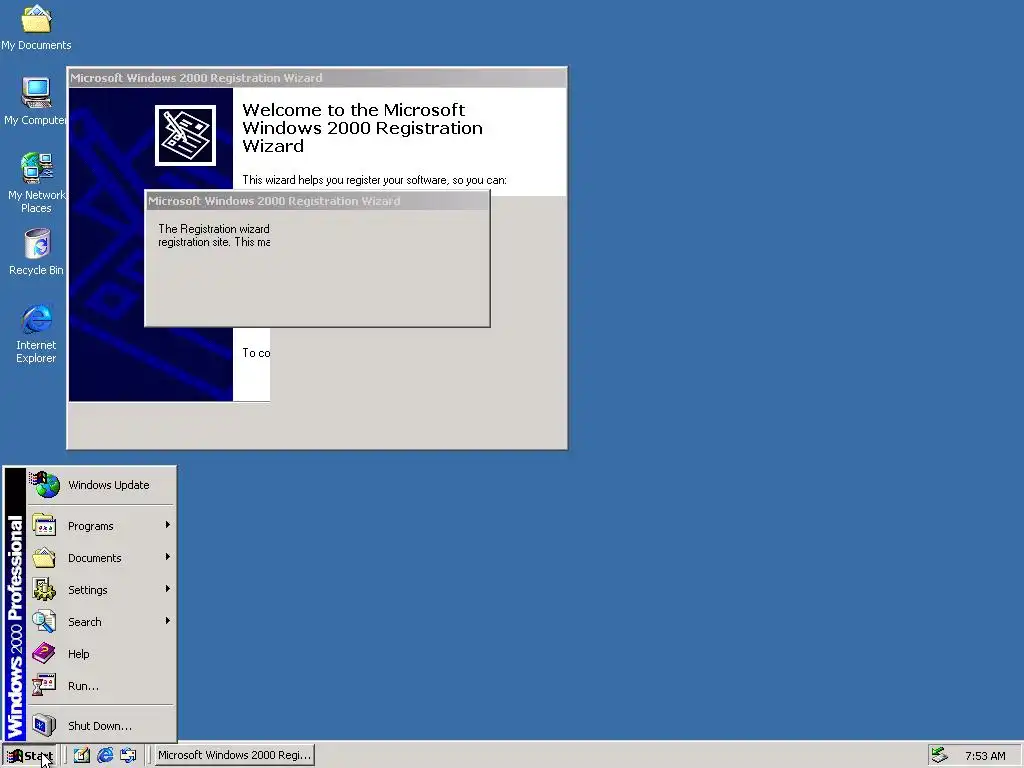This screenshot has width=1024, height=768.
Task: Click the registration wizard logo image
Action: point(185,135)
